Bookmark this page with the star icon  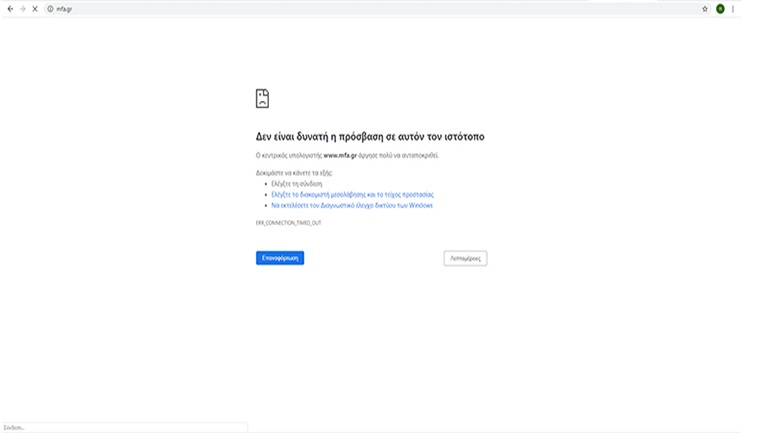point(705,9)
